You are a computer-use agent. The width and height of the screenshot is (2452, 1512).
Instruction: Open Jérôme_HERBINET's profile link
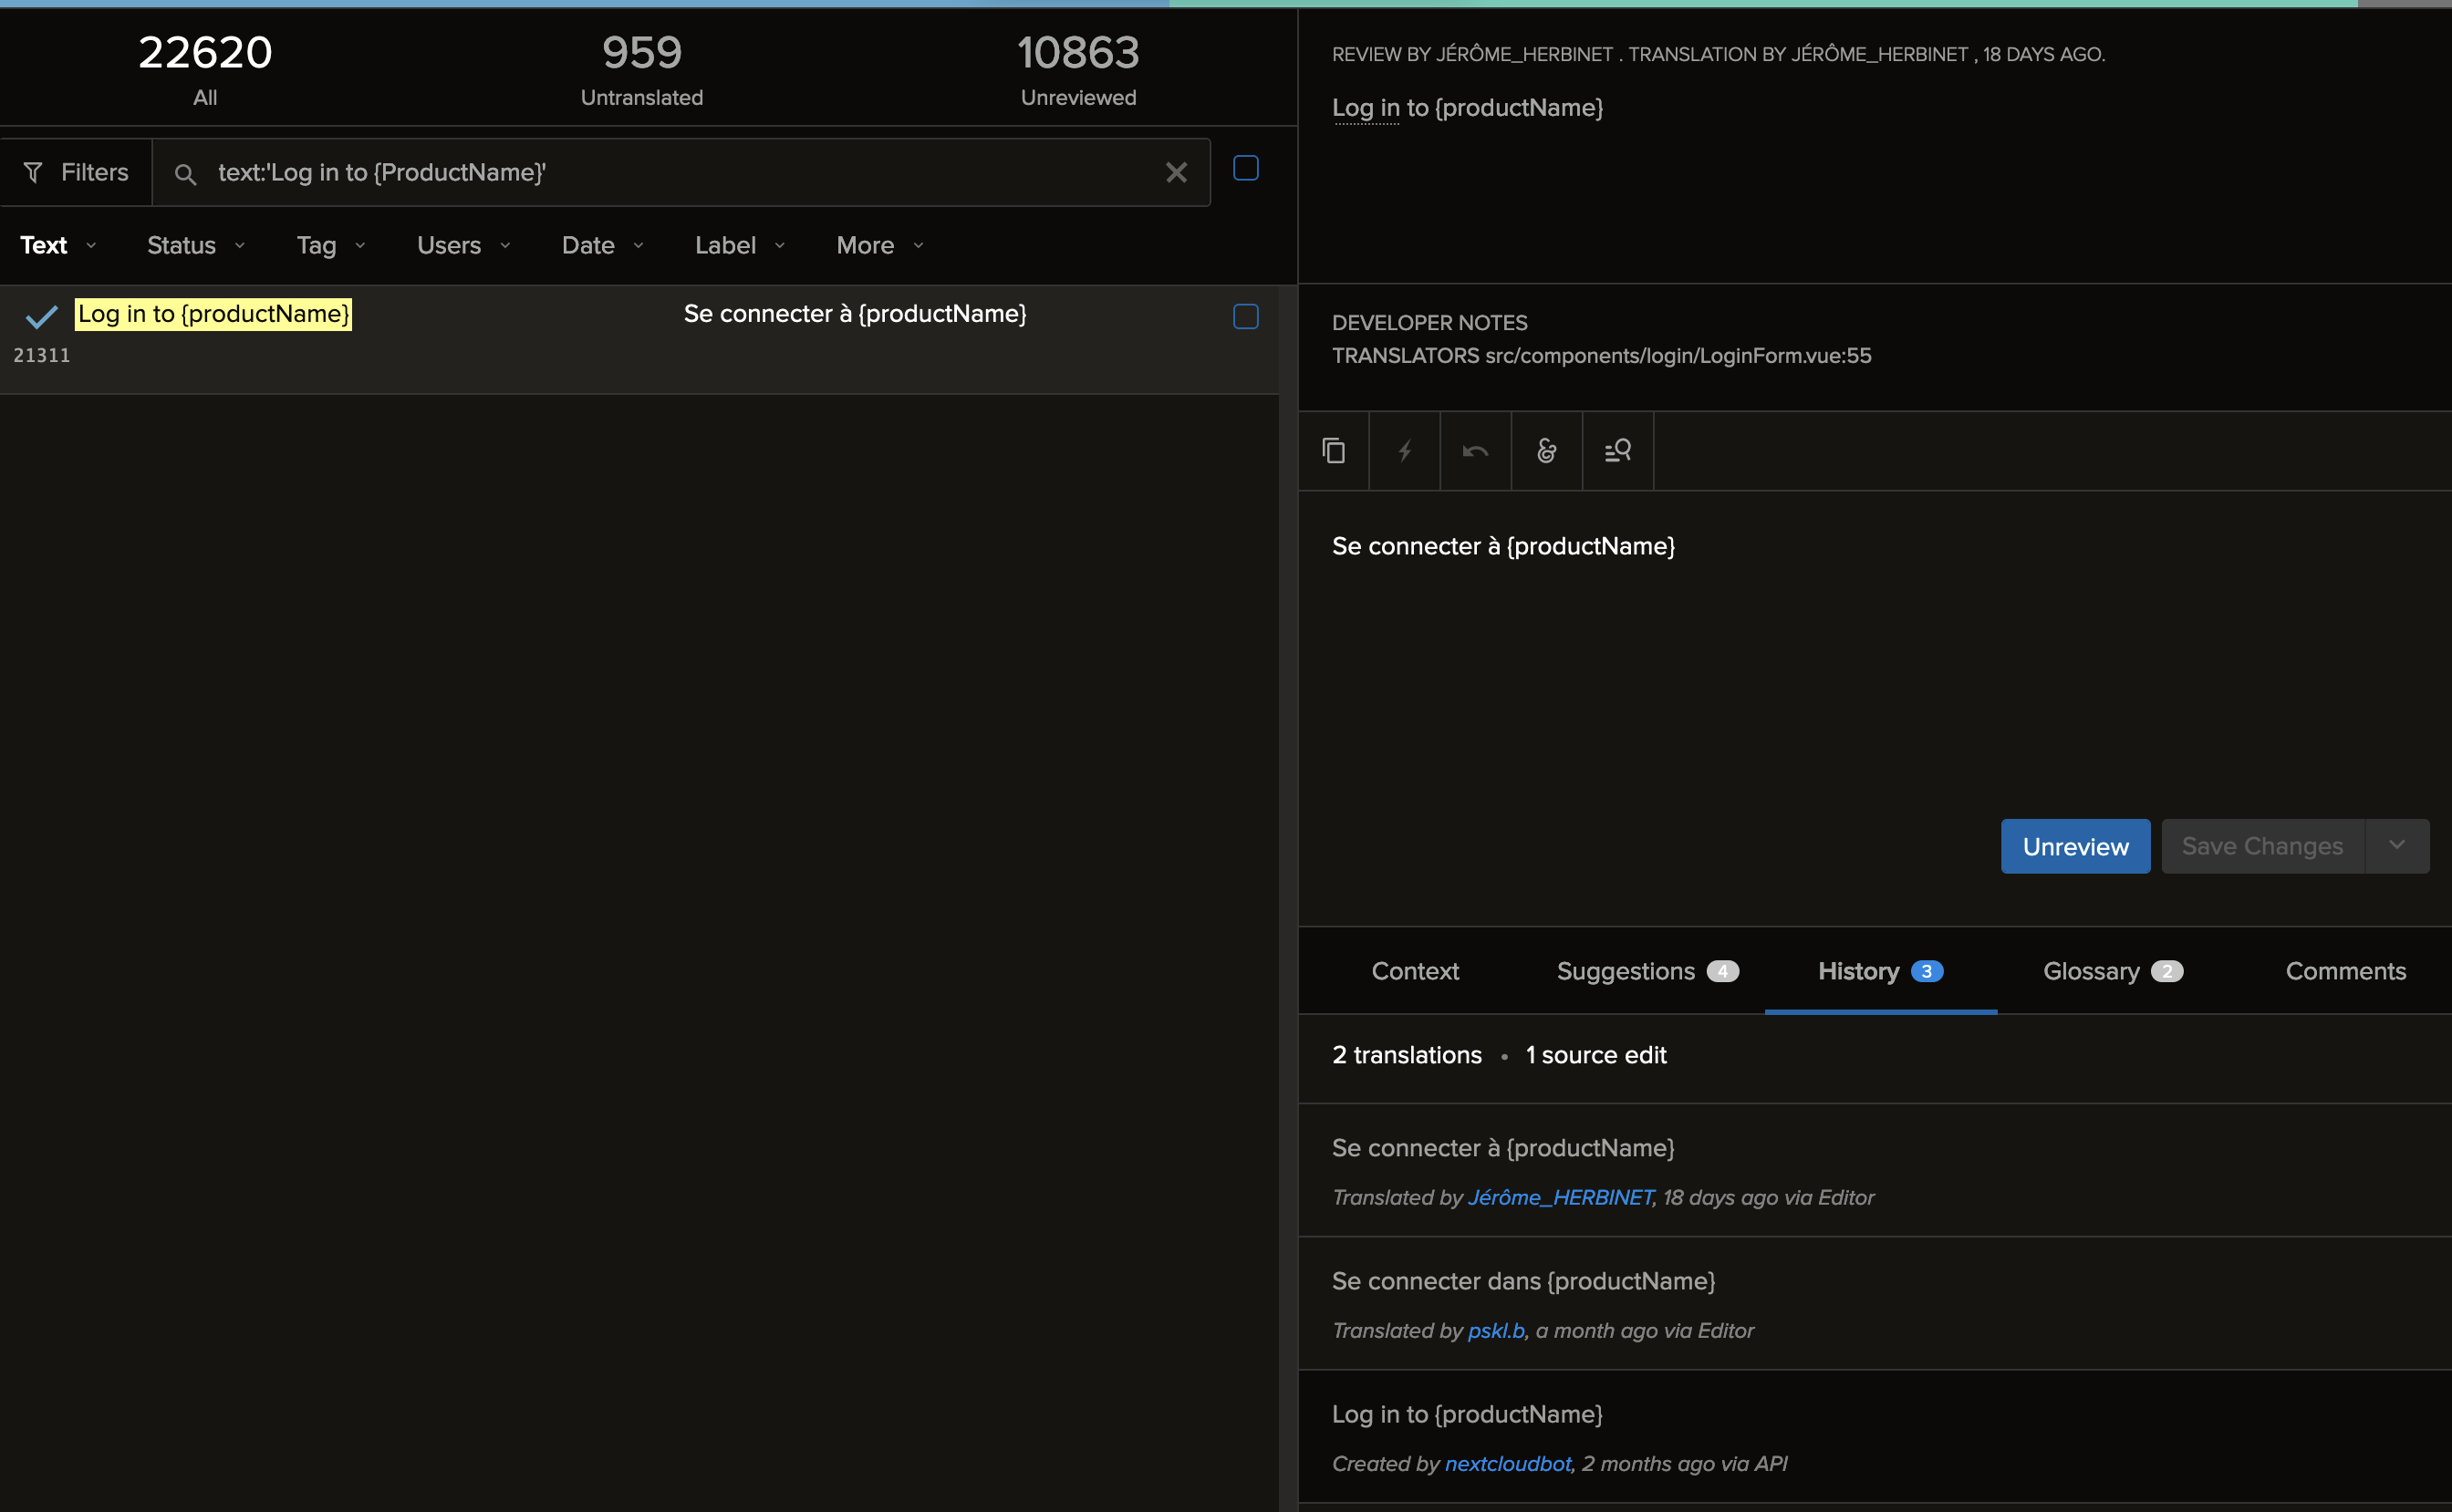pyautogui.click(x=1559, y=1197)
